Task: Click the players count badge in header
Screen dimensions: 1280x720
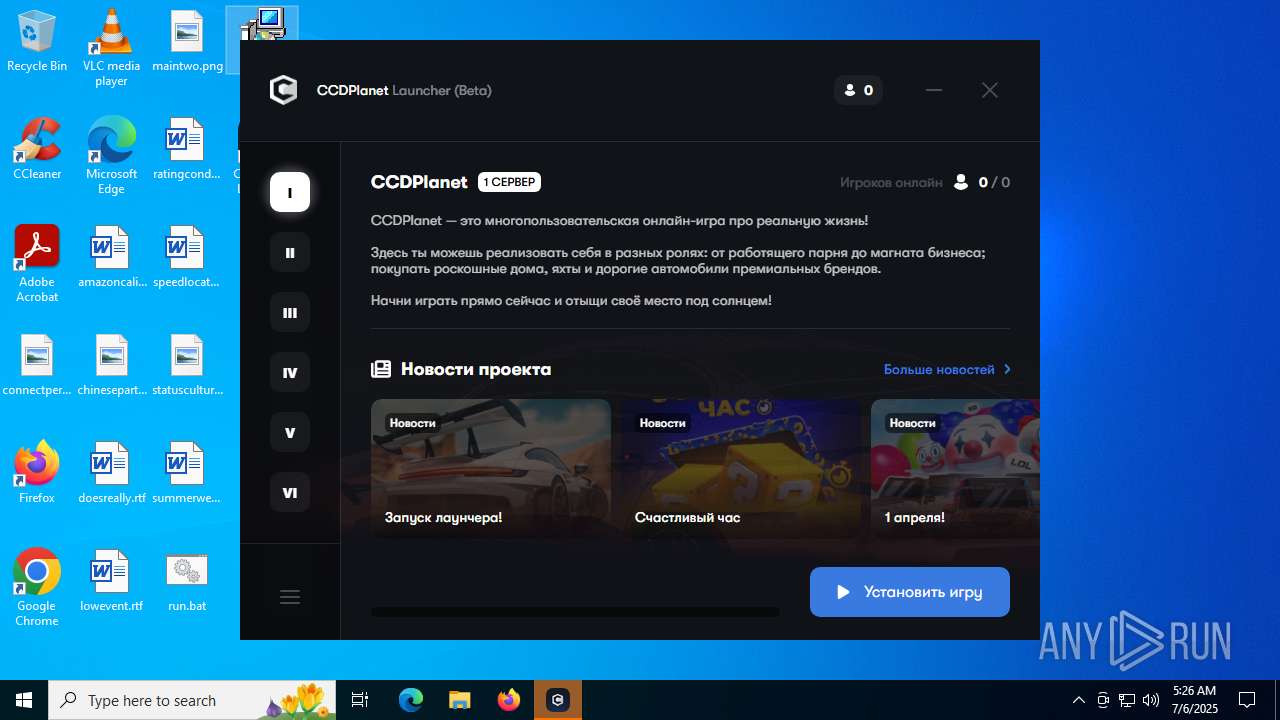Action: (858, 90)
